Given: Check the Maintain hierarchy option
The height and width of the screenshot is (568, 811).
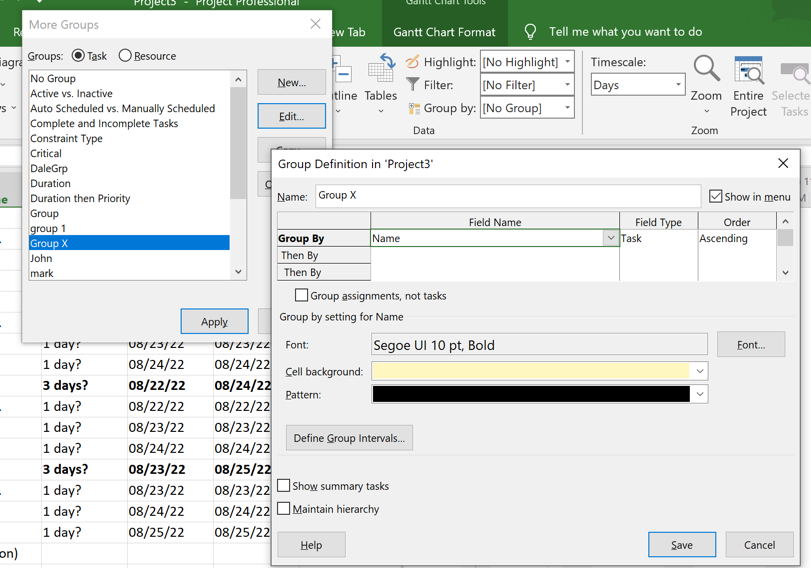Looking at the screenshot, I should click(284, 508).
